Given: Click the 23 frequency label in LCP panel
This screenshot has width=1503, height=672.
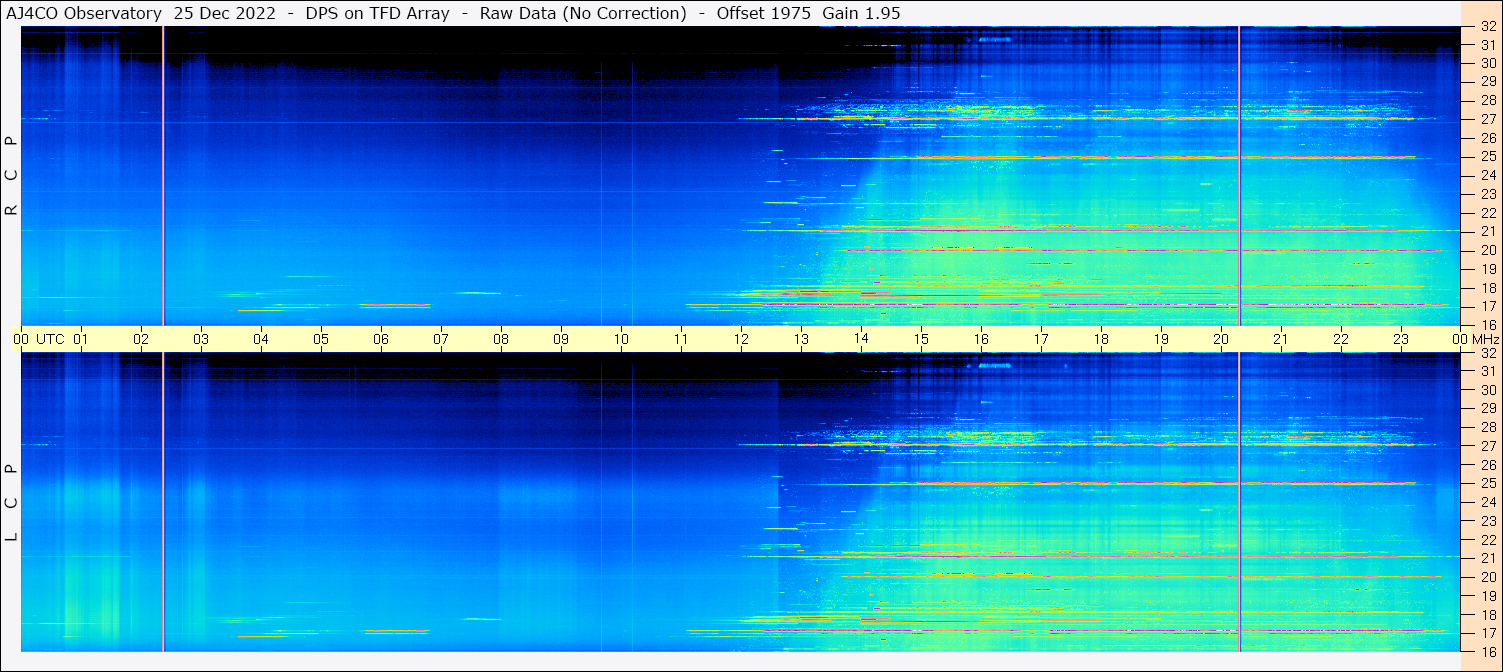Looking at the screenshot, I should coord(1488,521).
